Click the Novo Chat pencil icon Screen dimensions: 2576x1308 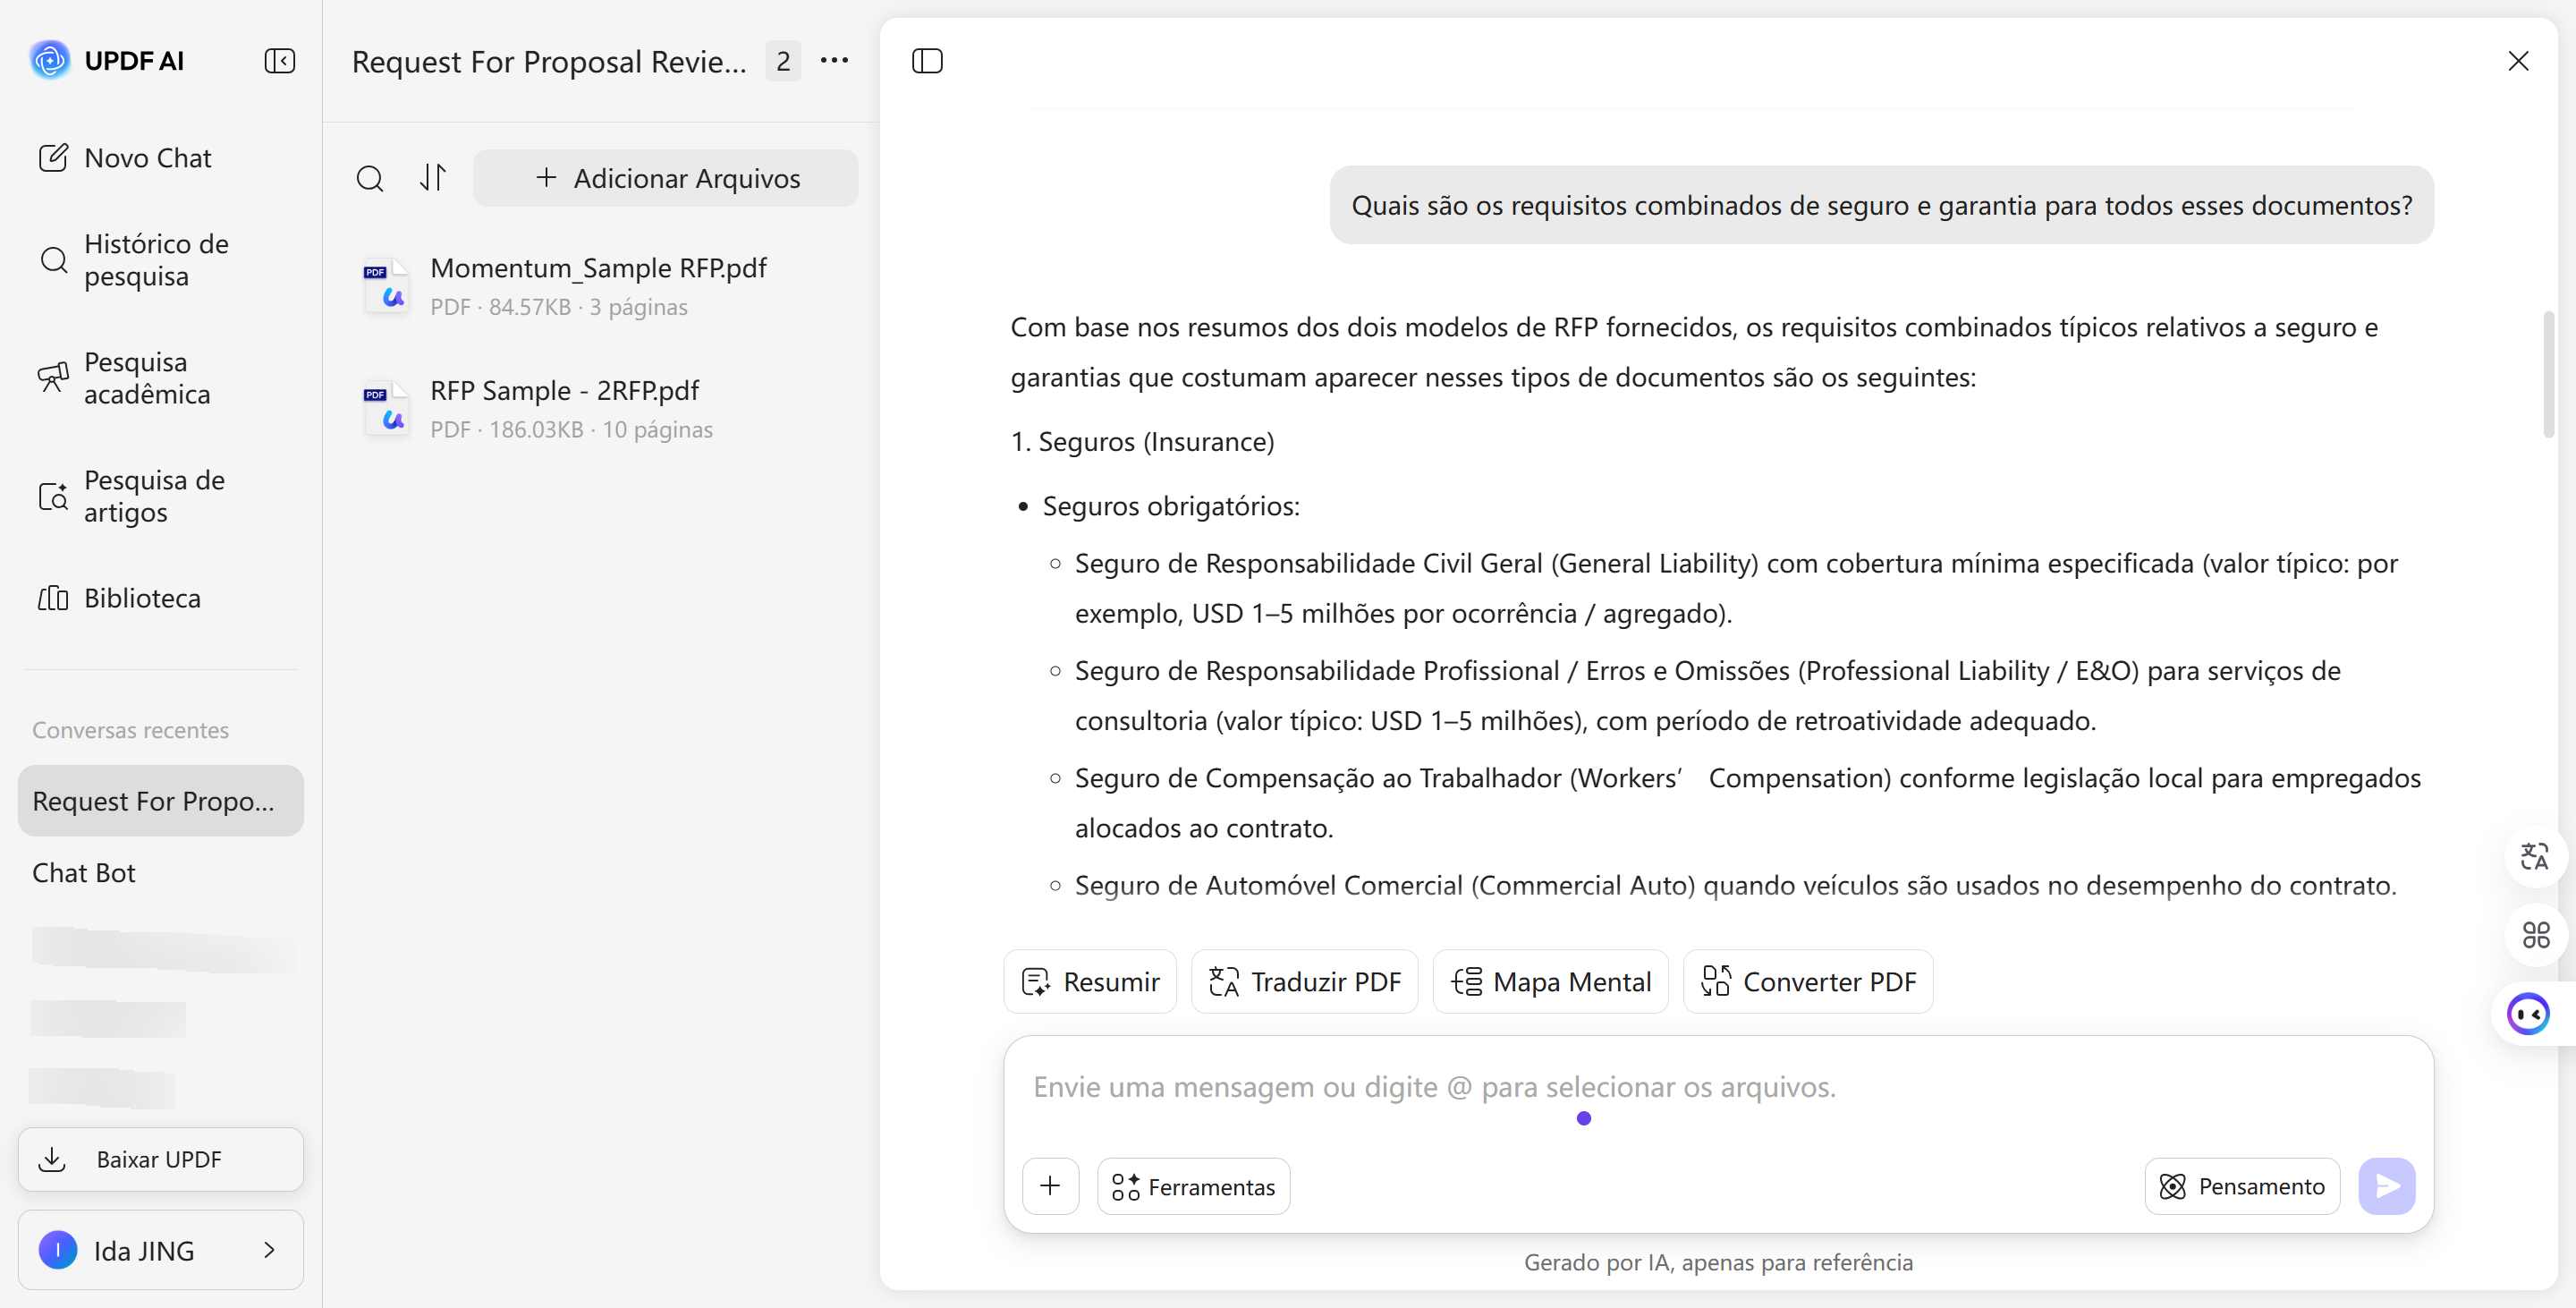[53, 158]
